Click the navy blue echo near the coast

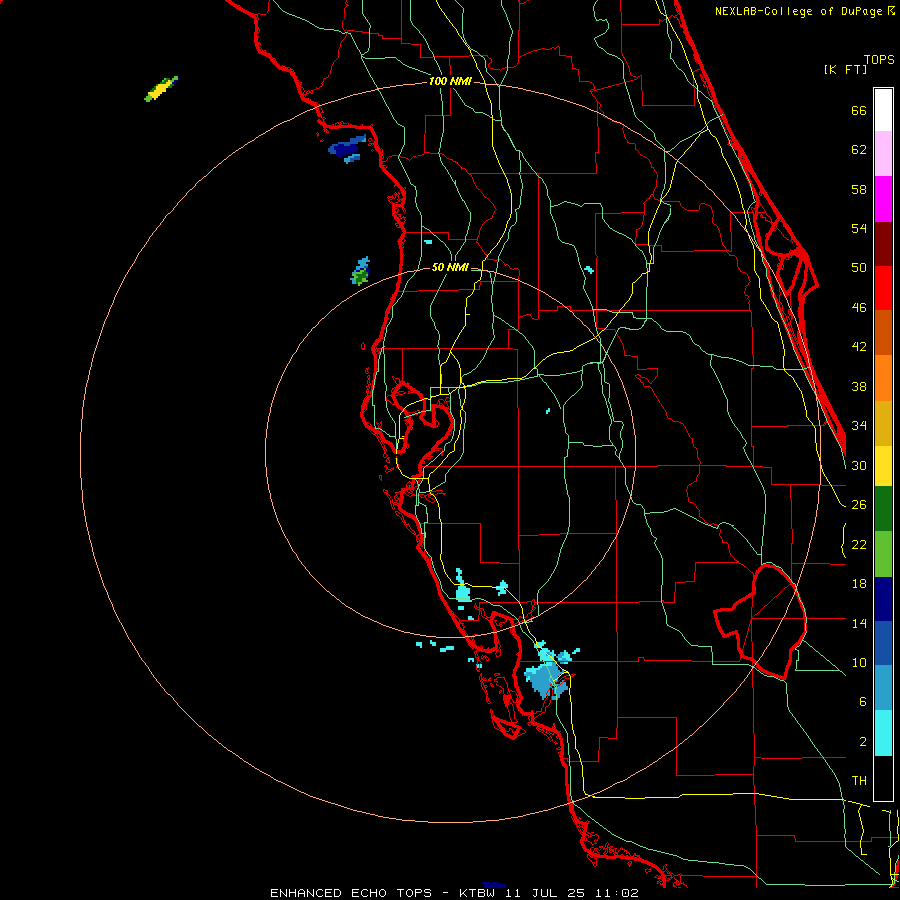click(x=346, y=149)
